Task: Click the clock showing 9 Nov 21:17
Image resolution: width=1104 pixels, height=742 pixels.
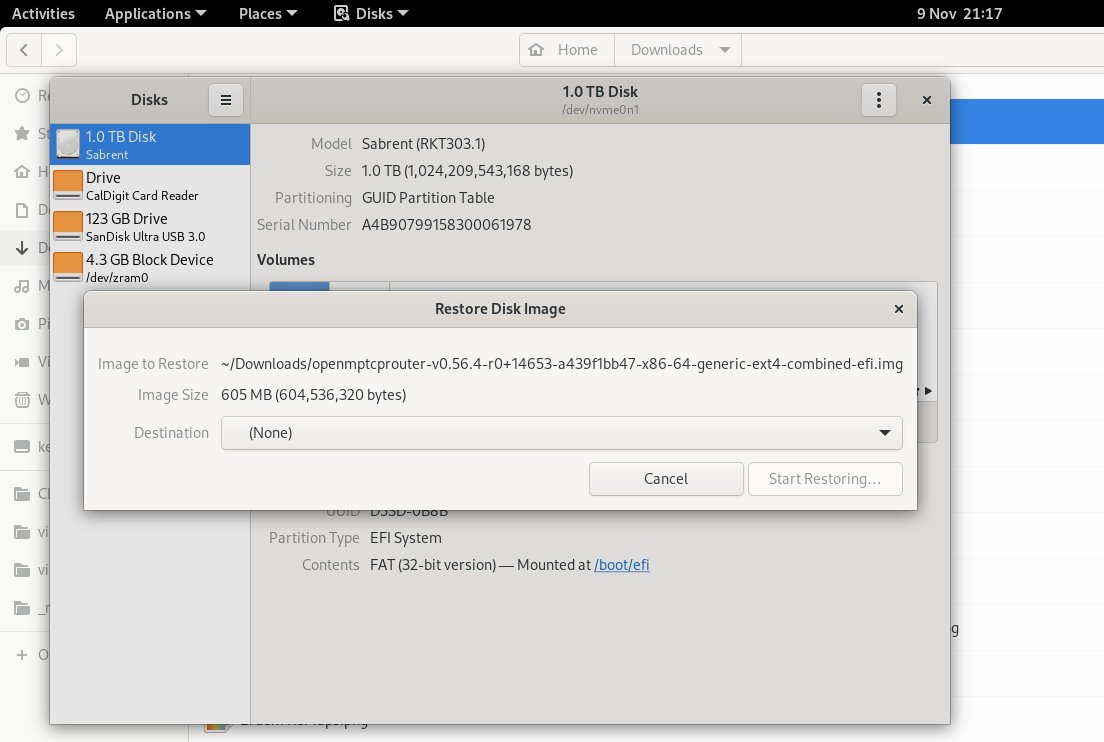Action: tap(959, 13)
